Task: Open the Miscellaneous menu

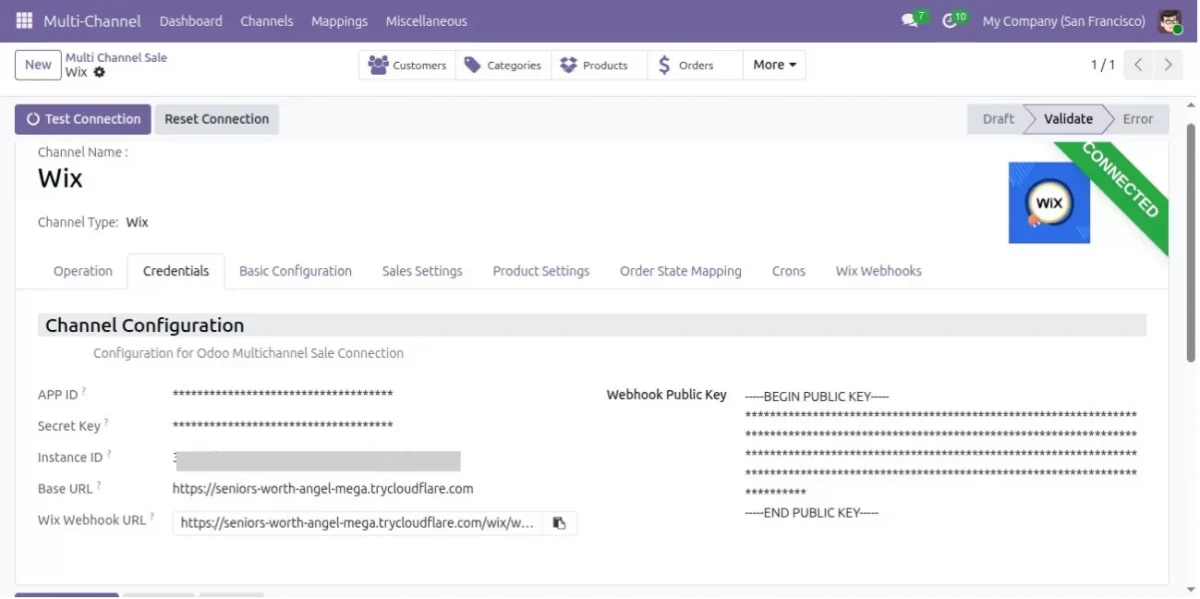Action: click(426, 21)
